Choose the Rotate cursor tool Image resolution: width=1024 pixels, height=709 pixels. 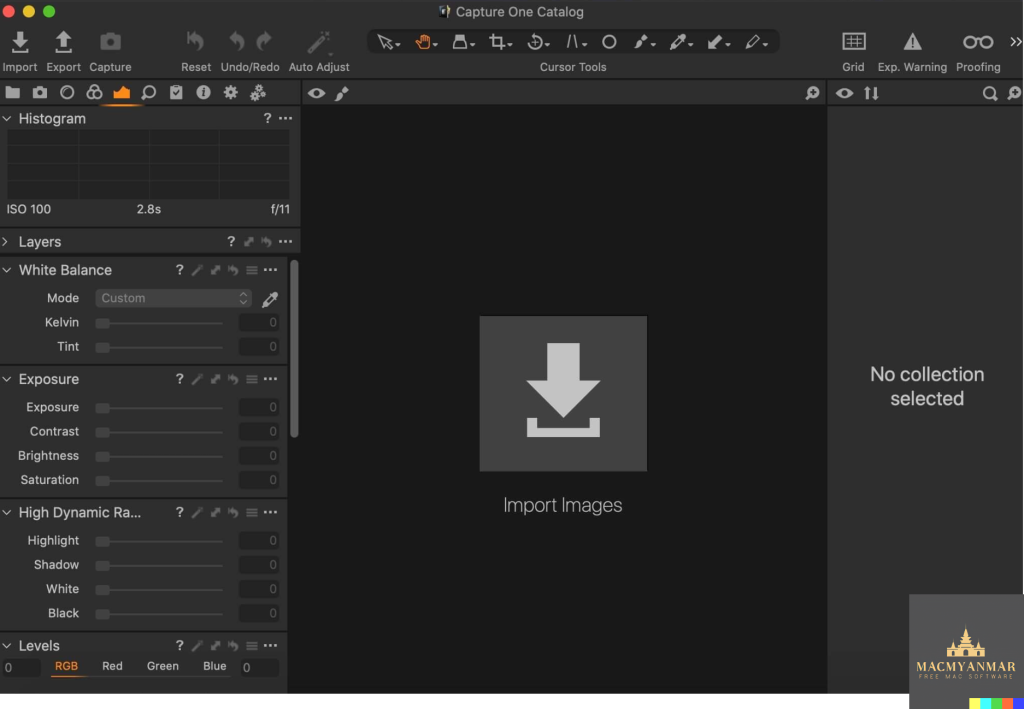538,42
